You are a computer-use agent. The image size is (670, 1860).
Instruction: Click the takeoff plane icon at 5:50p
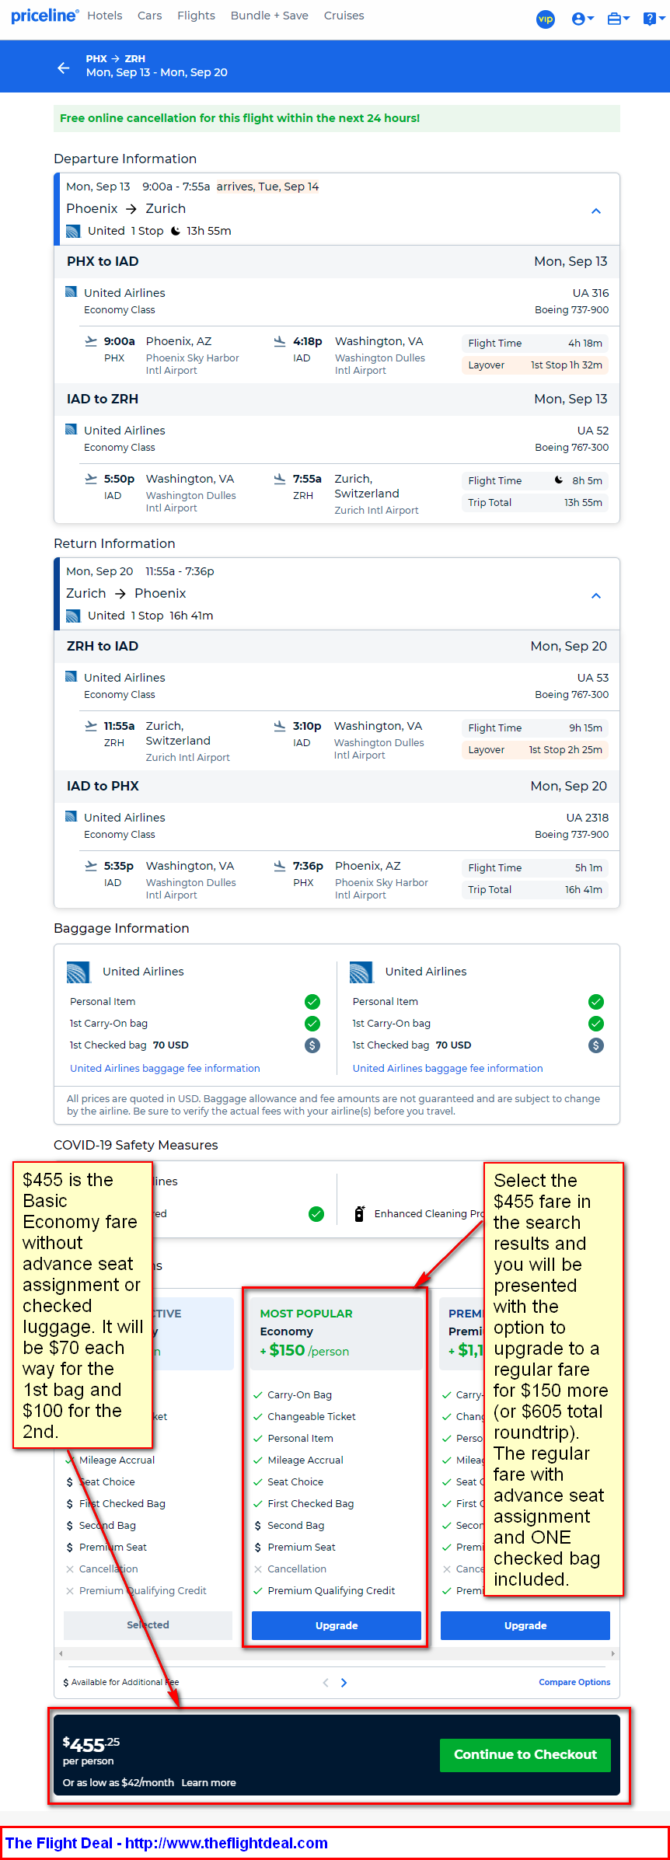pos(91,479)
